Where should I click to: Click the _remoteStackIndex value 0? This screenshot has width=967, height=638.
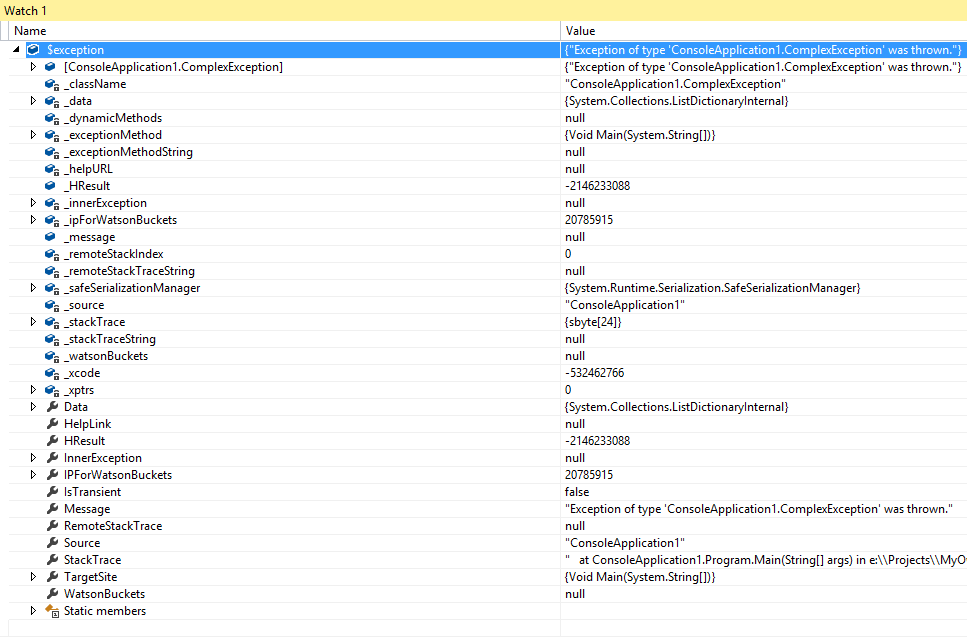[x=568, y=254]
